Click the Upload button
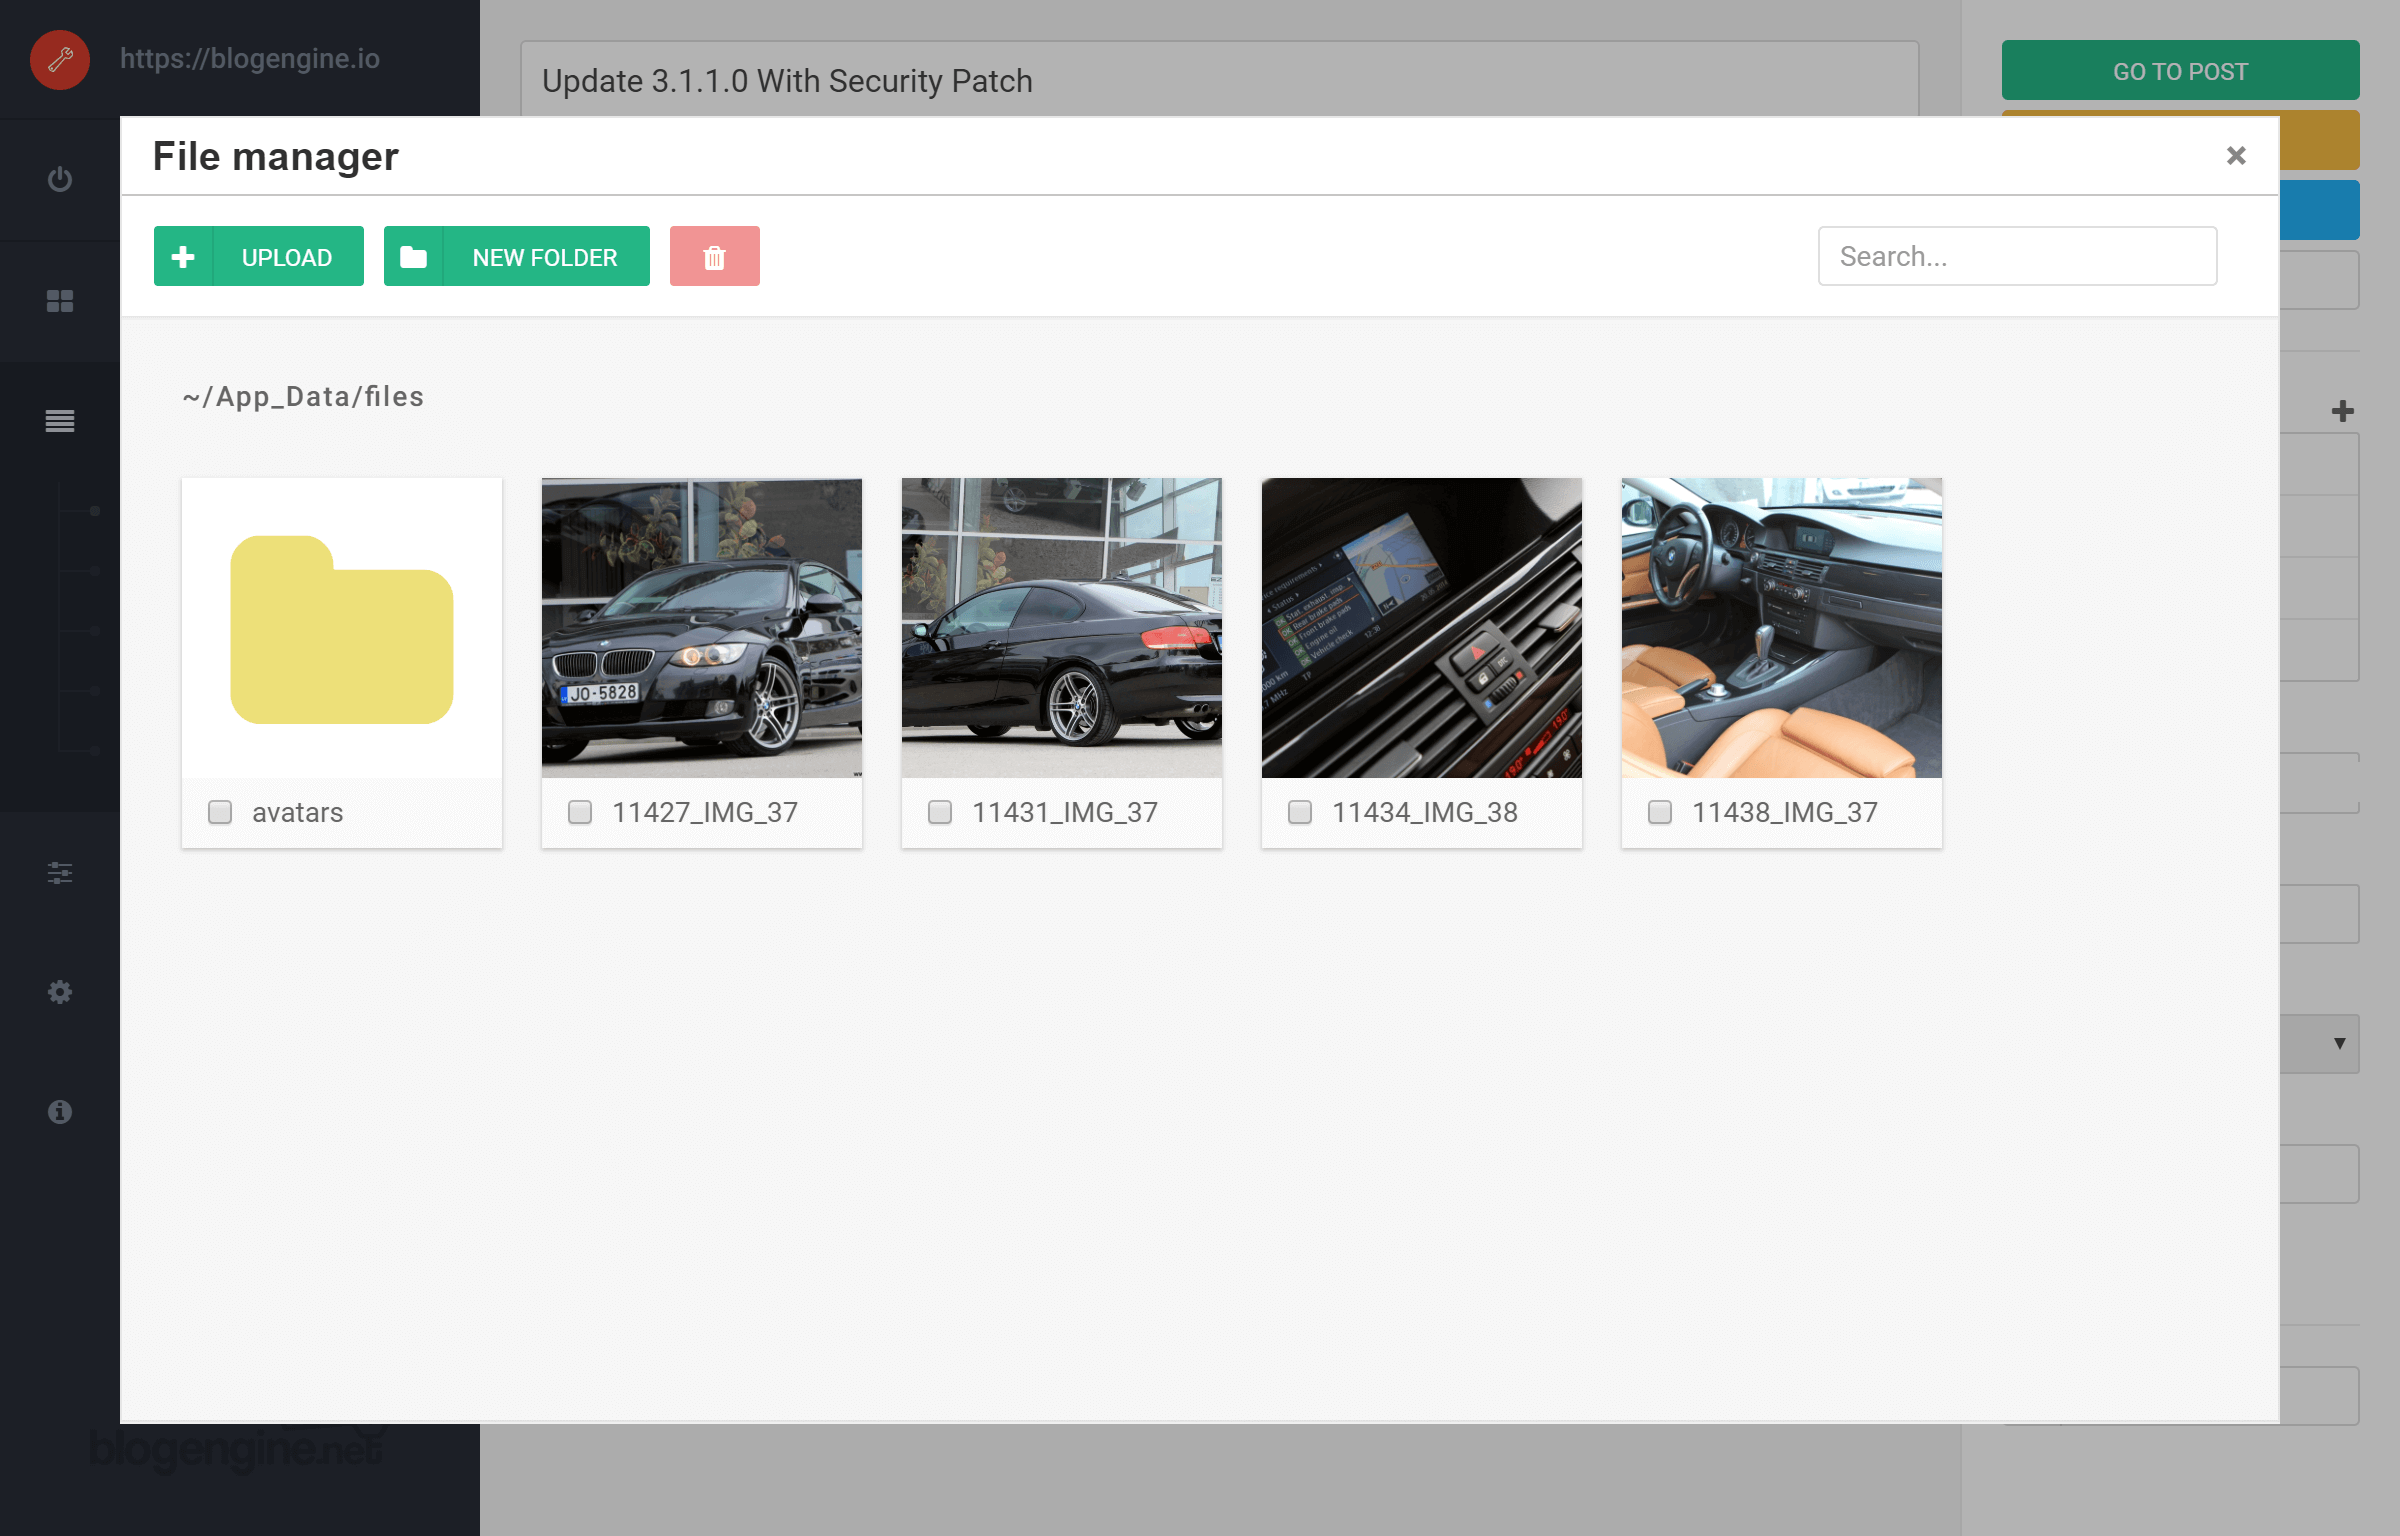The width and height of the screenshot is (2400, 1536). pyautogui.click(x=258, y=256)
